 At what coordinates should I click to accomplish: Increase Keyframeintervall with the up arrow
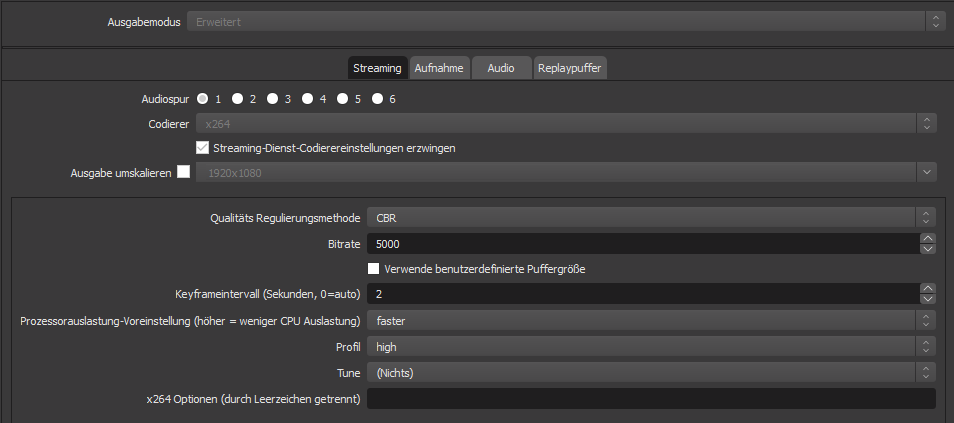928,289
